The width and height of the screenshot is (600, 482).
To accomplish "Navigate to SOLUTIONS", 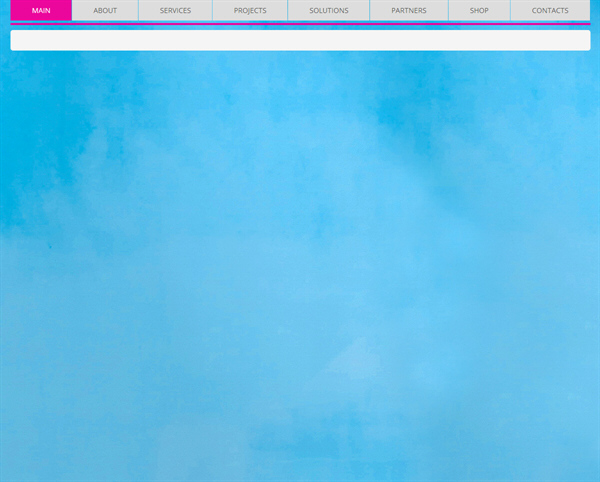I will pyautogui.click(x=329, y=10).
